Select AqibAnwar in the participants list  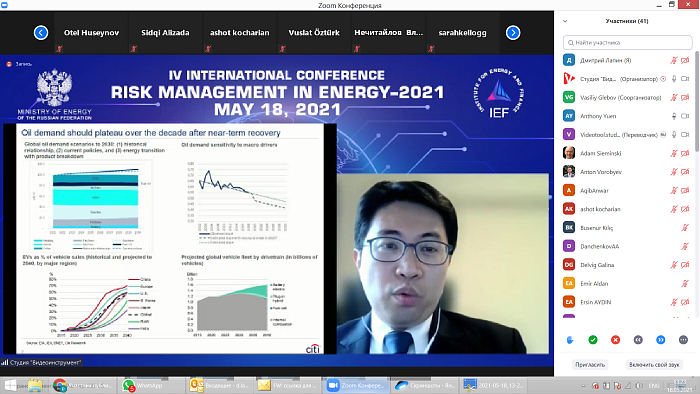coord(594,191)
